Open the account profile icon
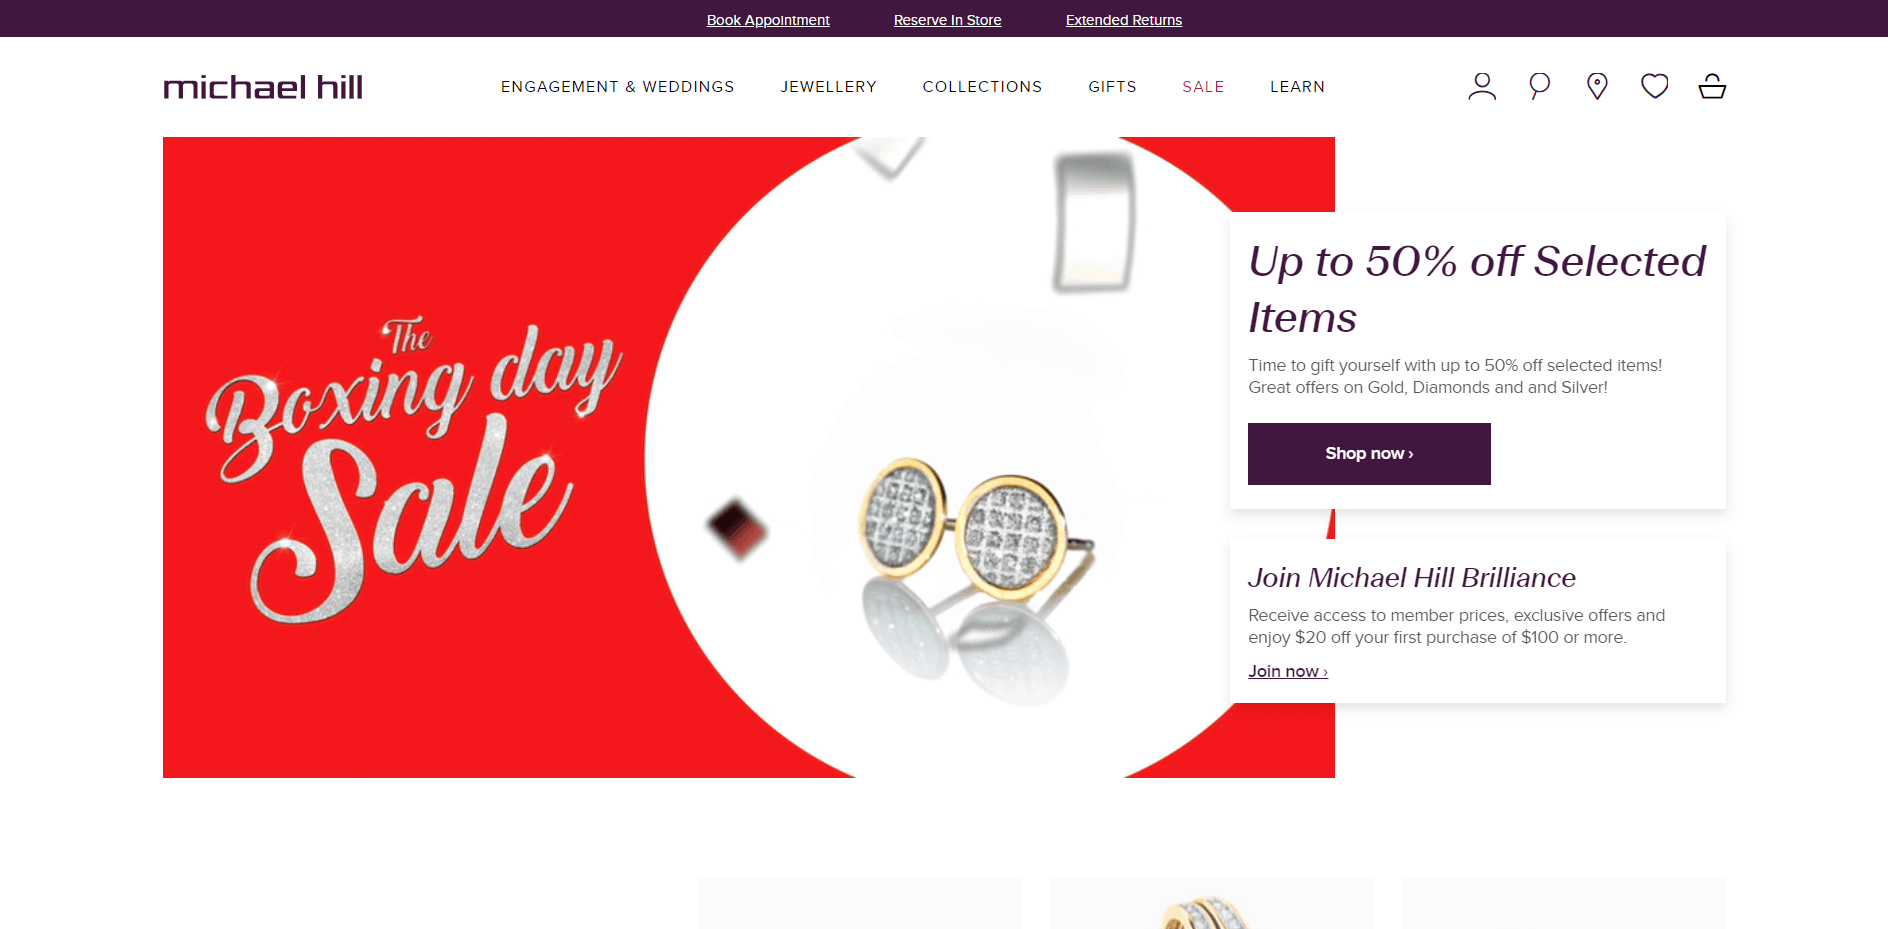This screenshot has height=929, width=1888. [1482, 87]
